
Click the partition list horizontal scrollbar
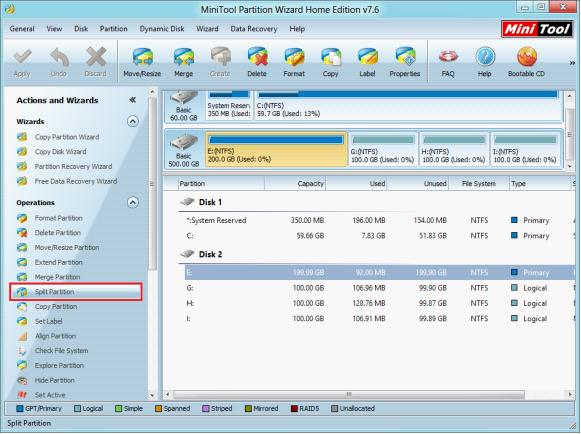tap(349, 394)
